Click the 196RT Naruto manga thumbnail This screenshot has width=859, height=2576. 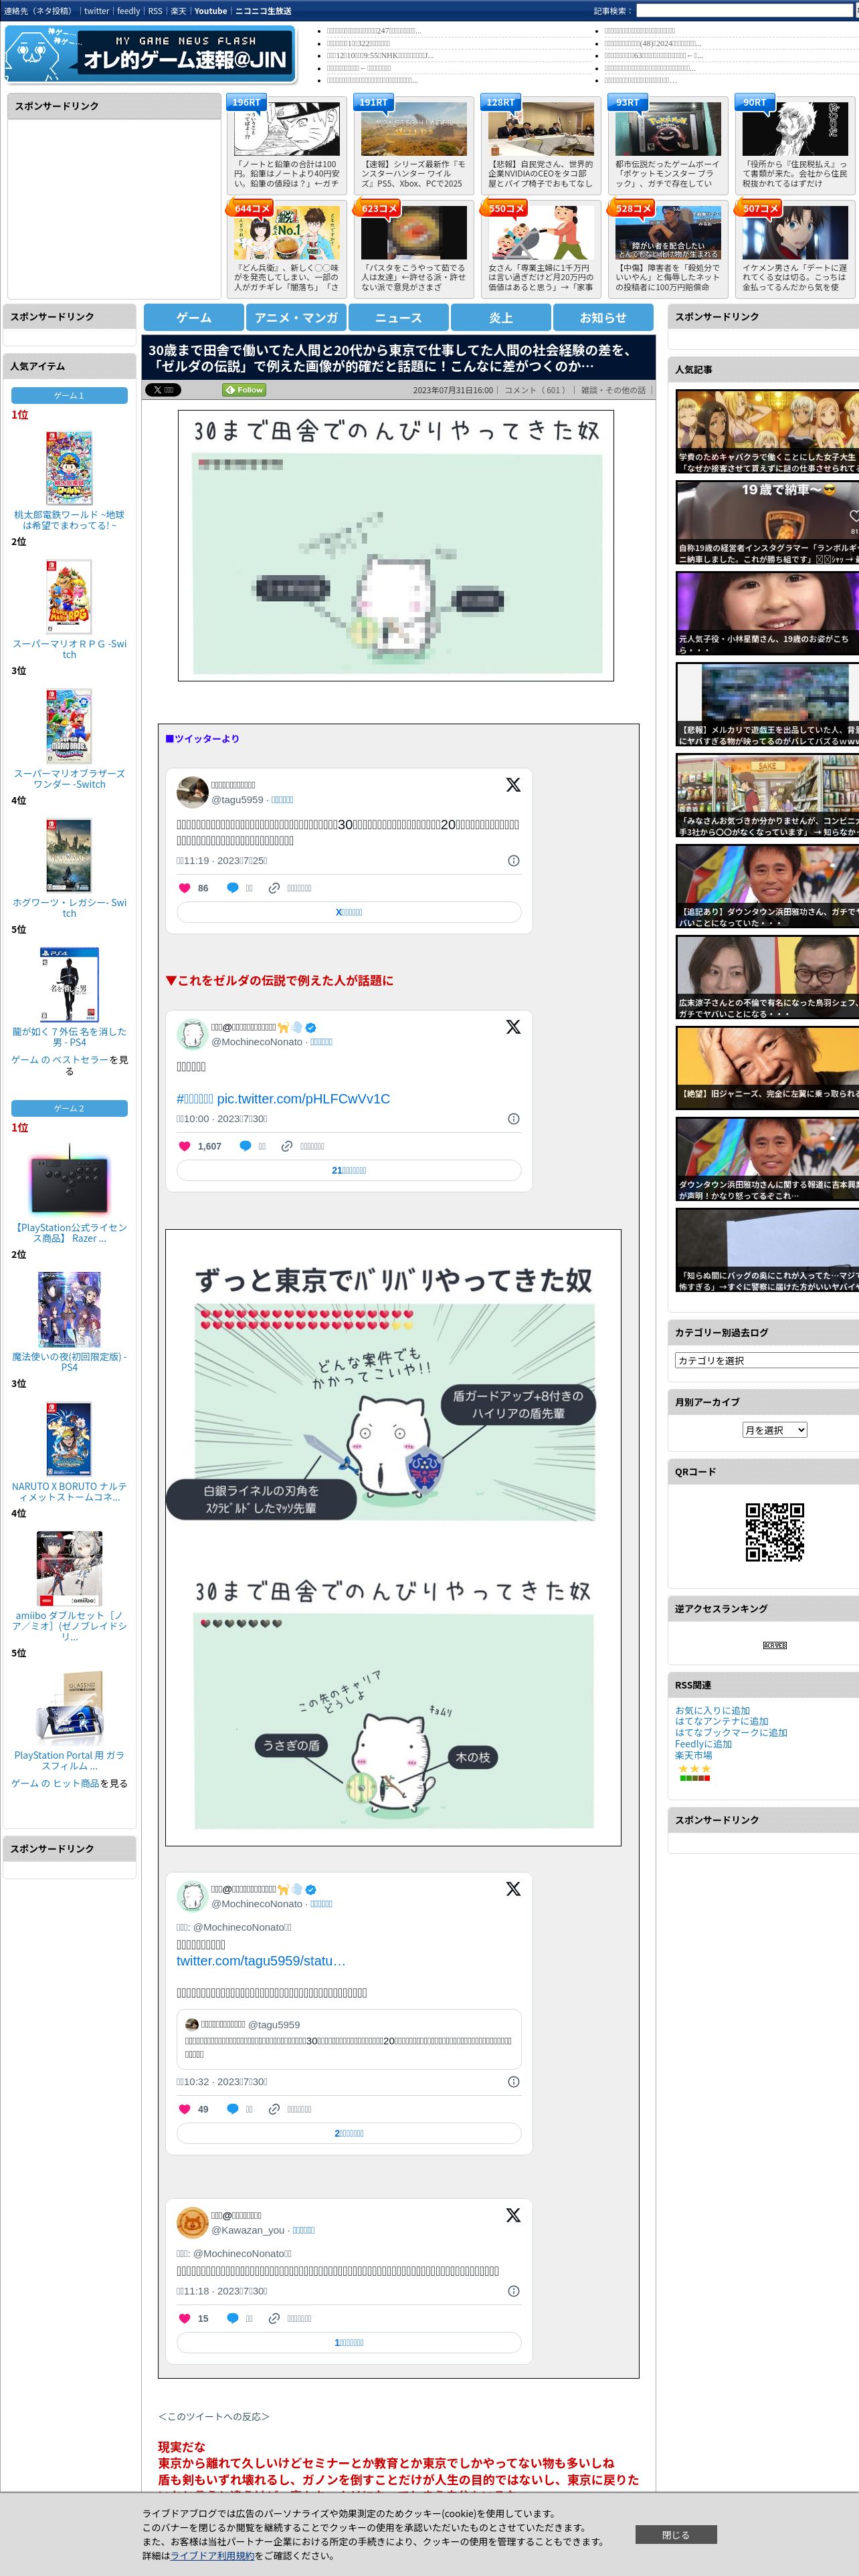coord(286,128)
